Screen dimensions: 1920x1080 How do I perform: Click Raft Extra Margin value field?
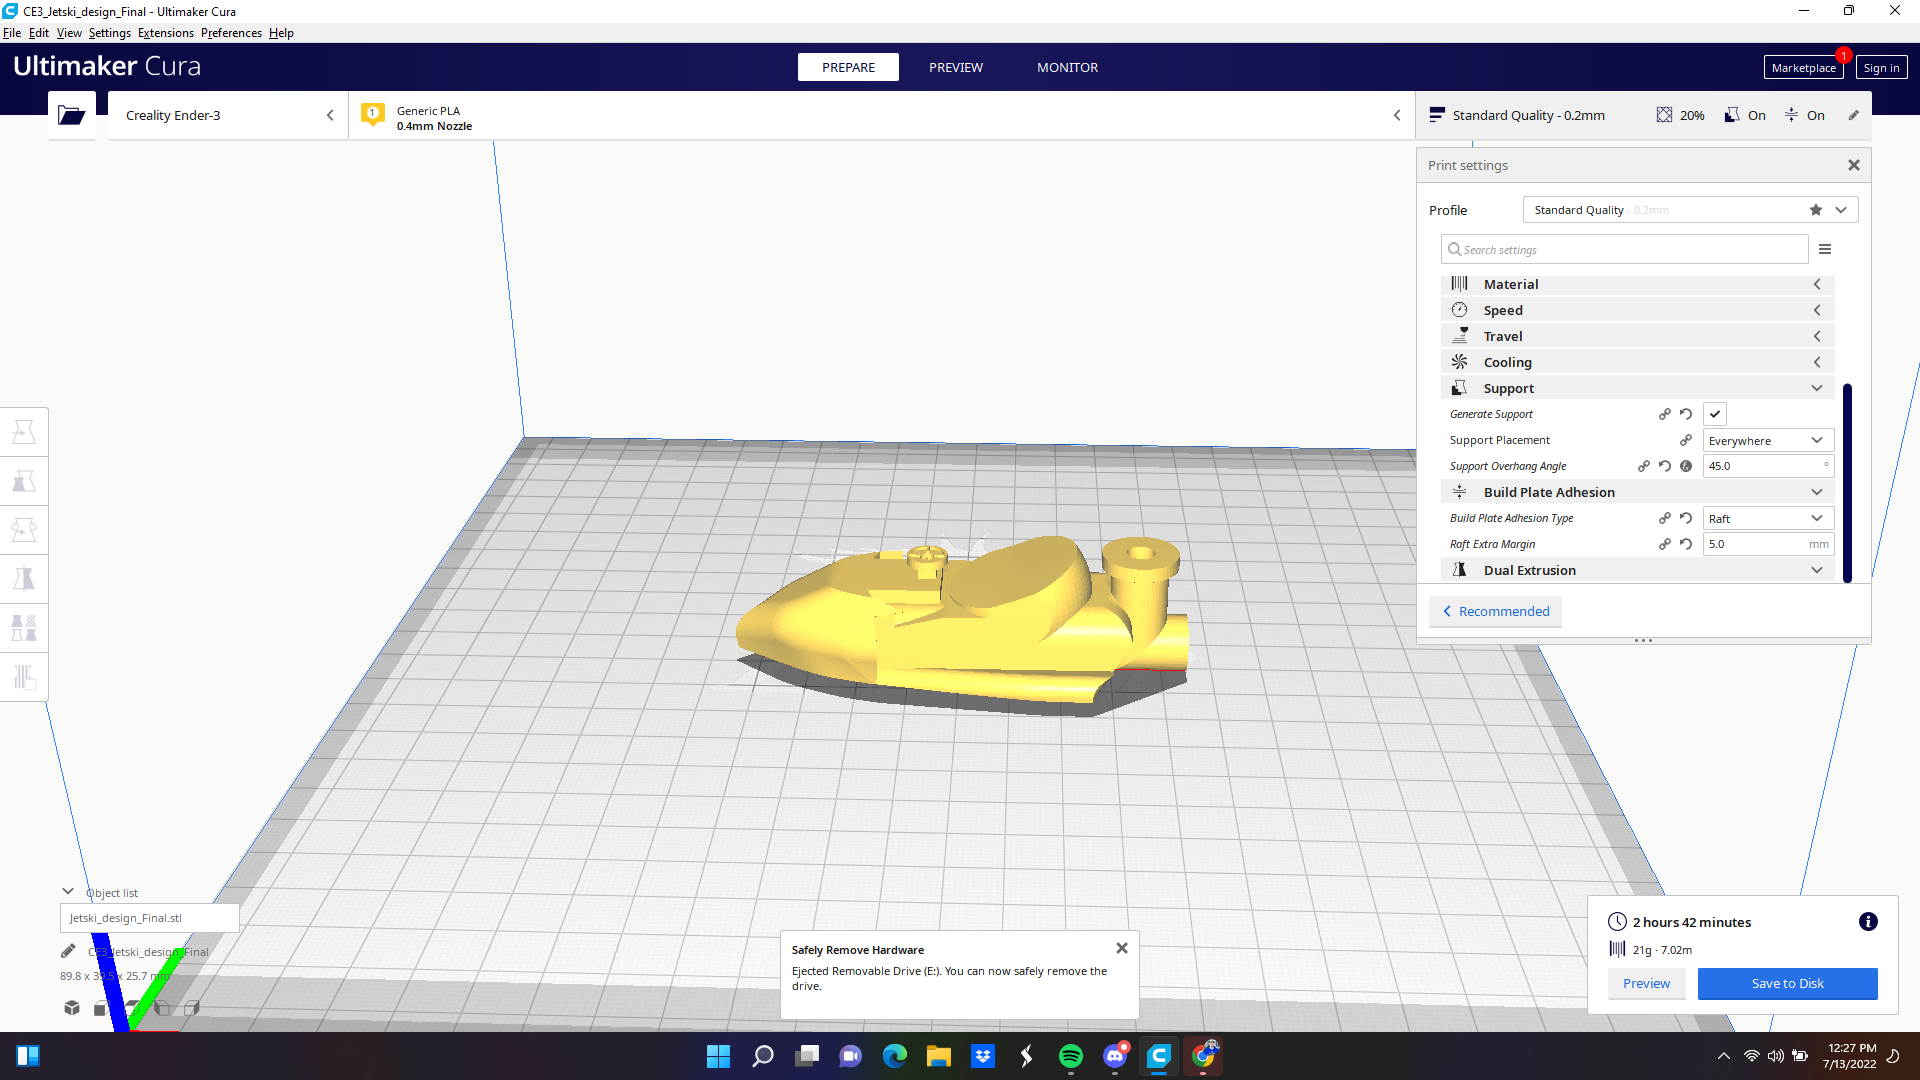tap(1768, 544)
